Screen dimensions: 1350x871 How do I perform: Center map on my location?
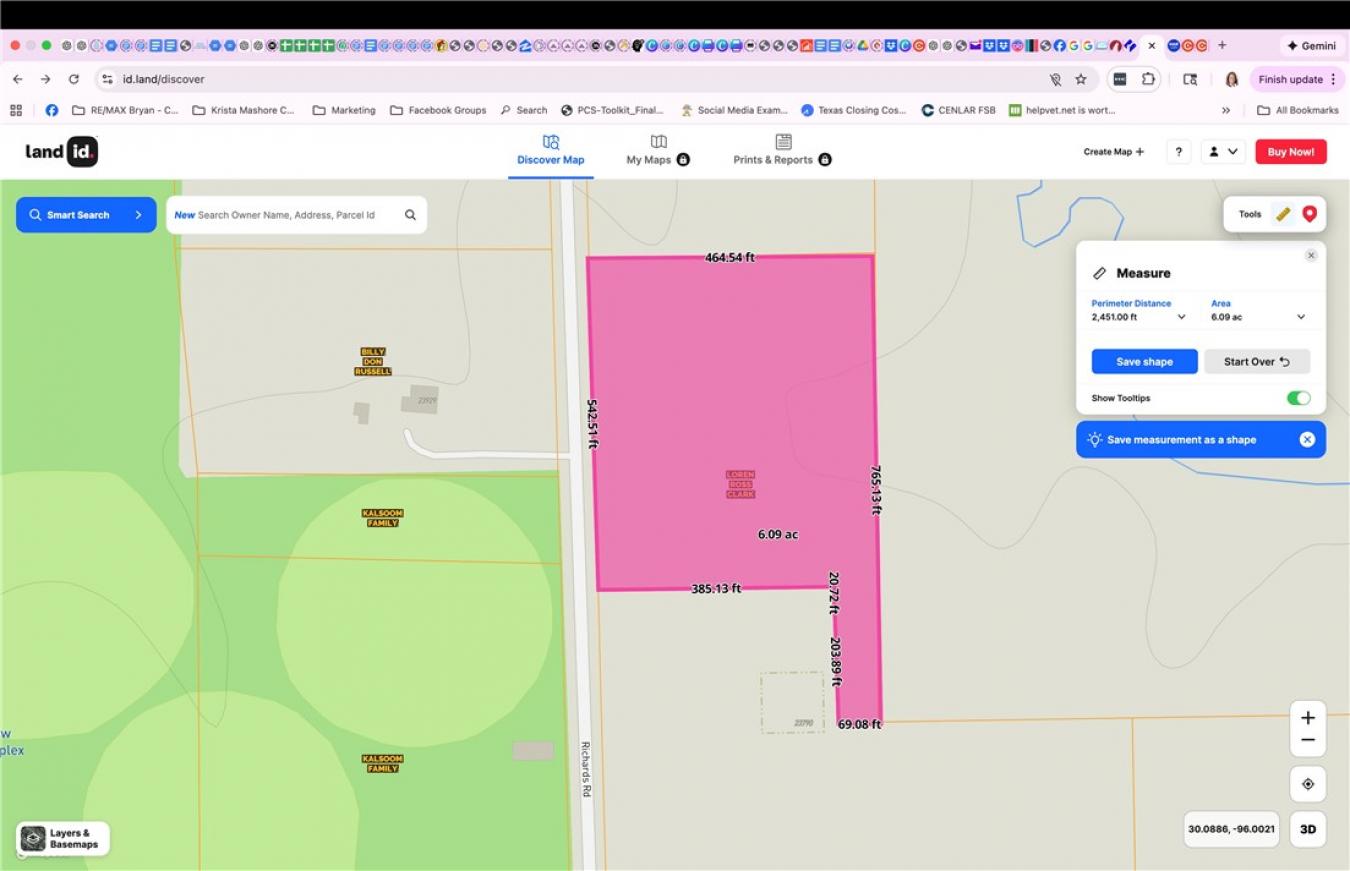1307,784
